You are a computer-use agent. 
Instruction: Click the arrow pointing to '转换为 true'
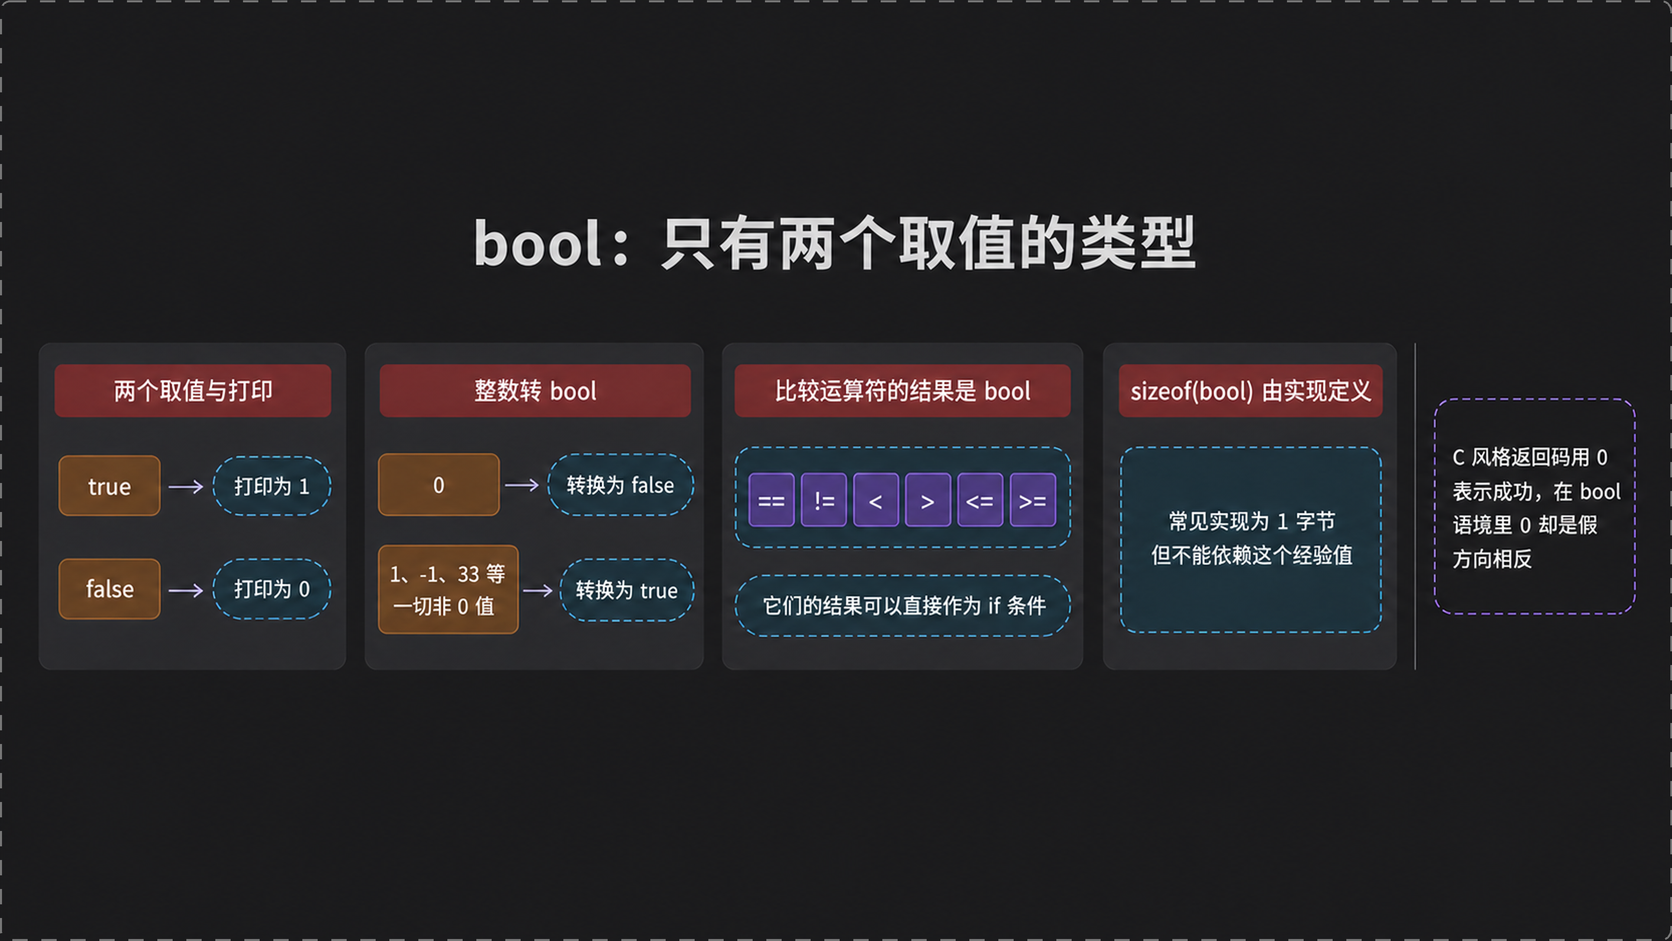pyautogui.click(x=538, y=590)
